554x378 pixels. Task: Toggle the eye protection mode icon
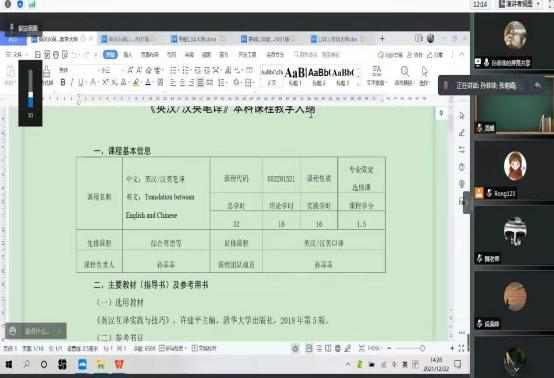tap(295, 348)
